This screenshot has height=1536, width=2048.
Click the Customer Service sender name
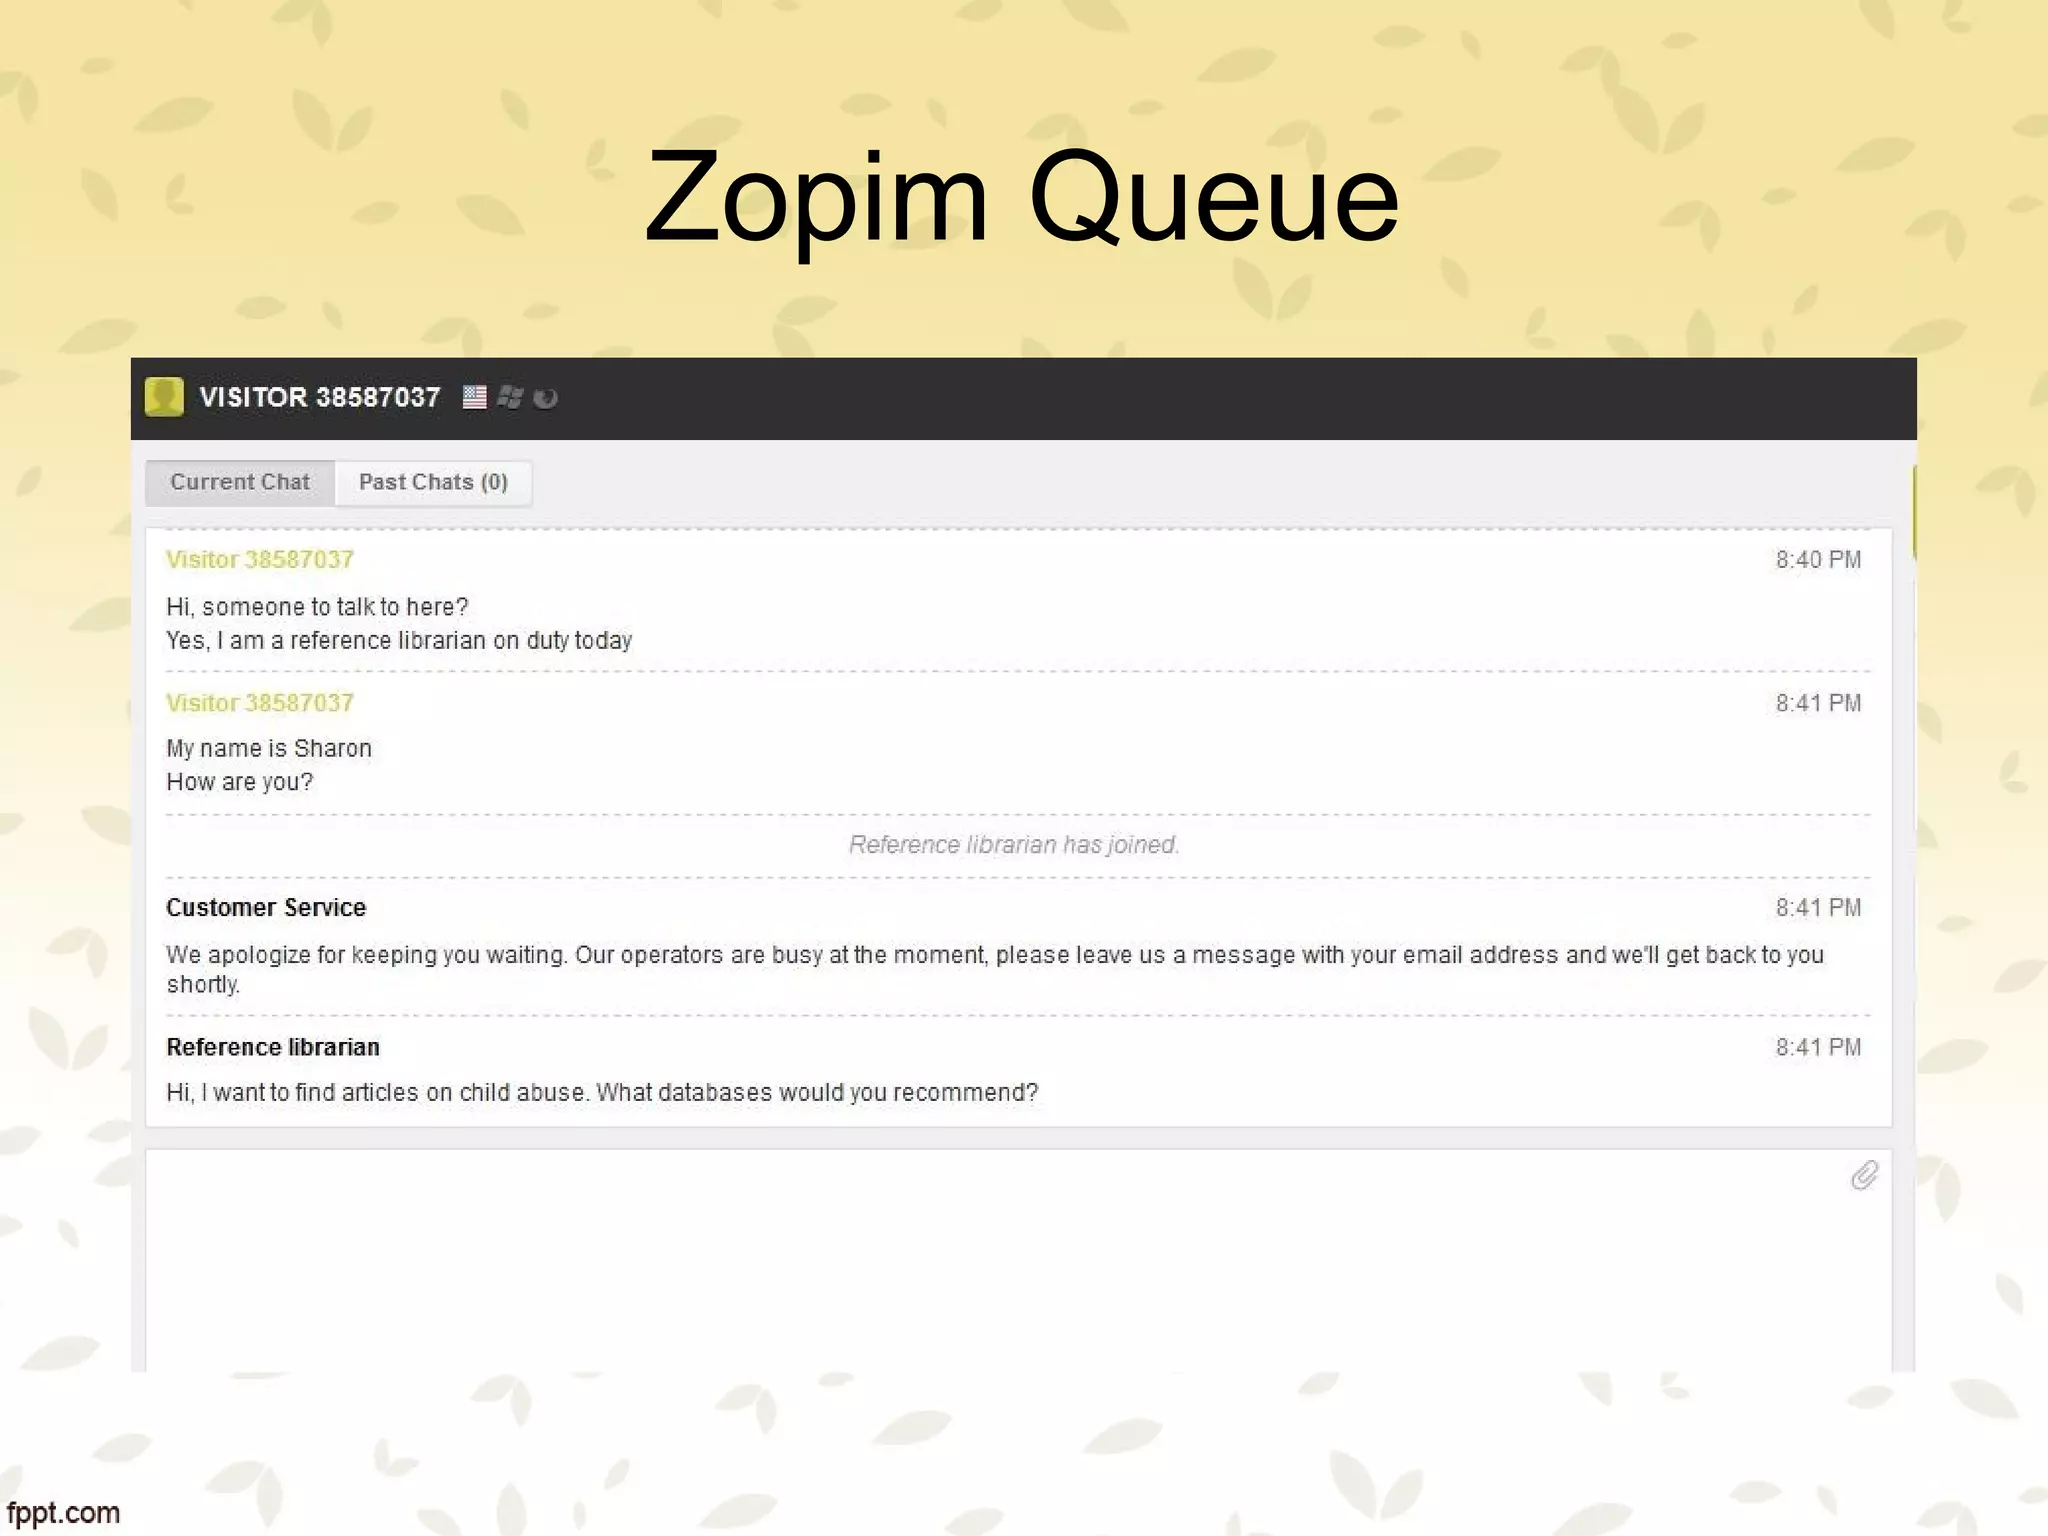tap(266, 907)
